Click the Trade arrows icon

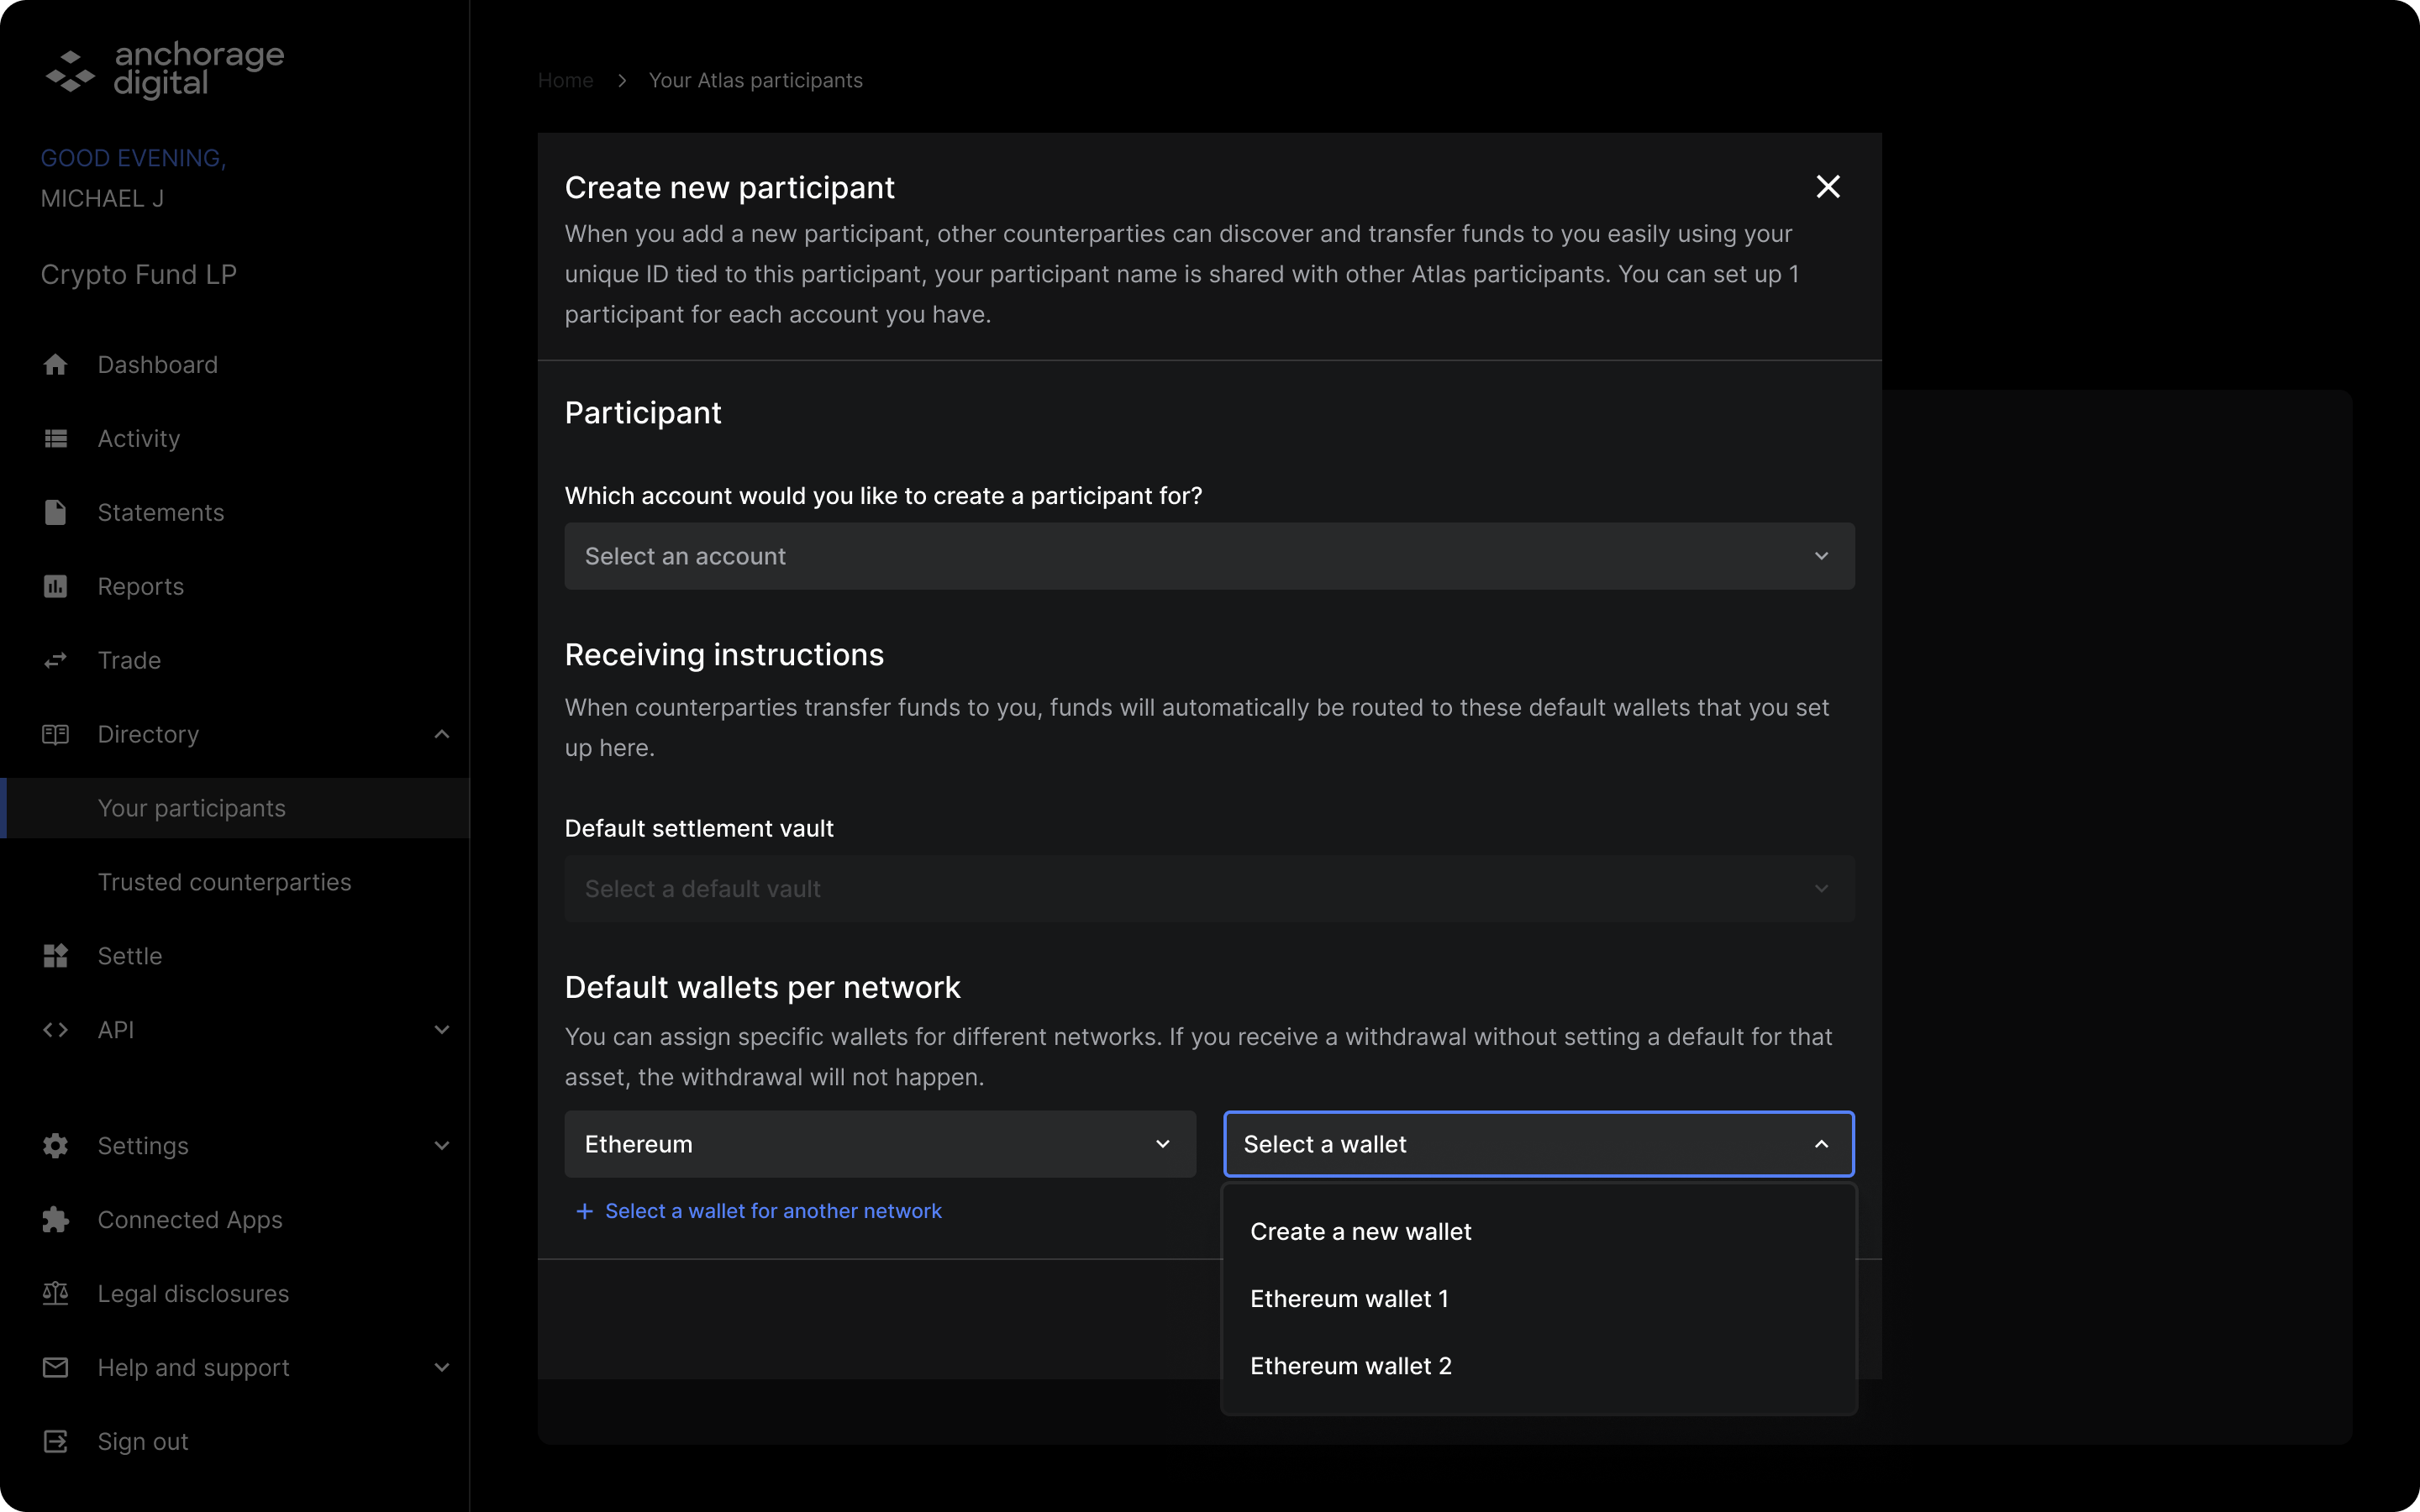tap(55, 660)
